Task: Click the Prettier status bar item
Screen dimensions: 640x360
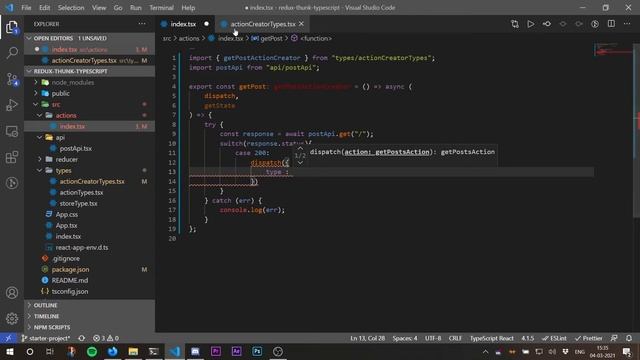Action: [589, 338]
